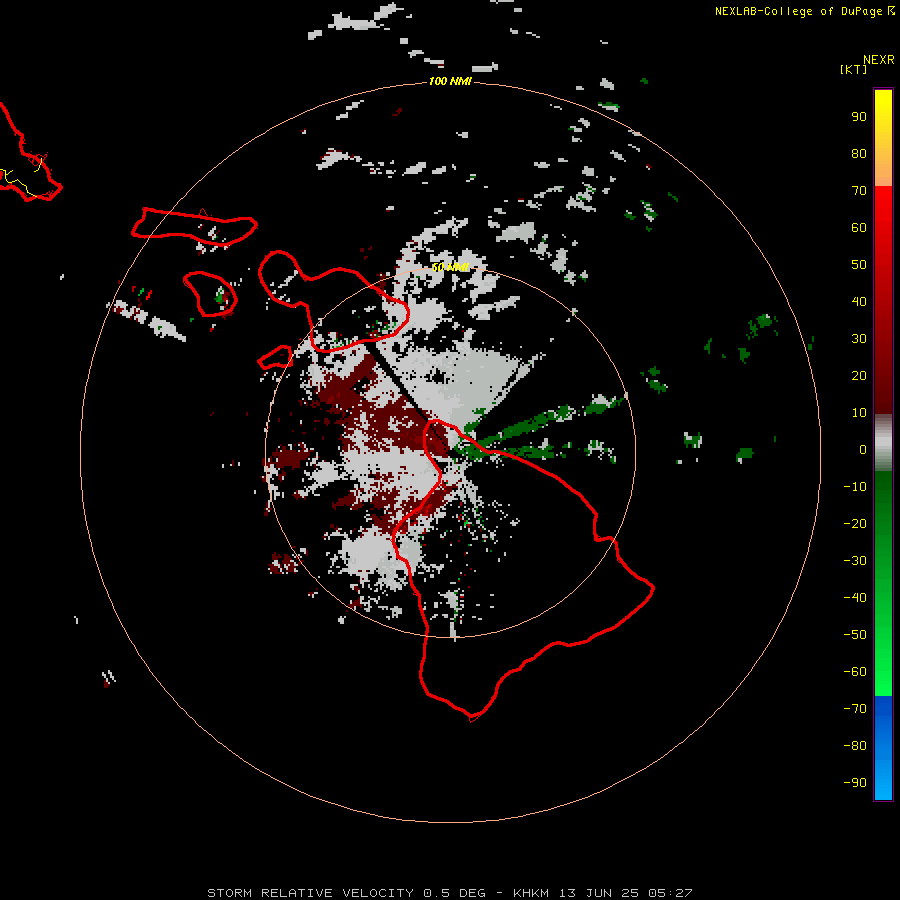Click the 50 NMI range ring label

click(x=449, y=267)
